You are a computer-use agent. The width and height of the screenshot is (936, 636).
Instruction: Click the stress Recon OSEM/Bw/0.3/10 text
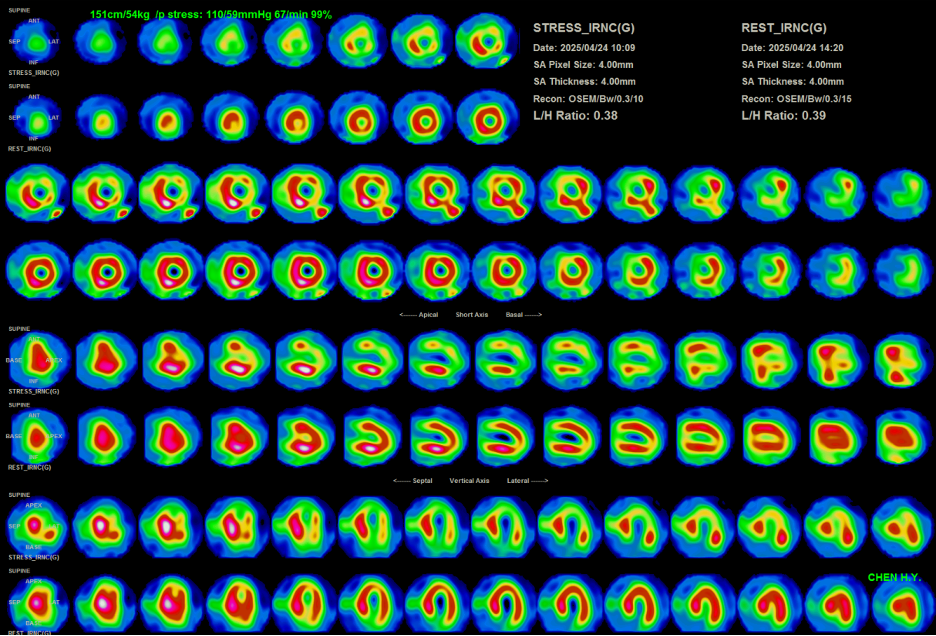pyautogui.click(x=588, y=99)
